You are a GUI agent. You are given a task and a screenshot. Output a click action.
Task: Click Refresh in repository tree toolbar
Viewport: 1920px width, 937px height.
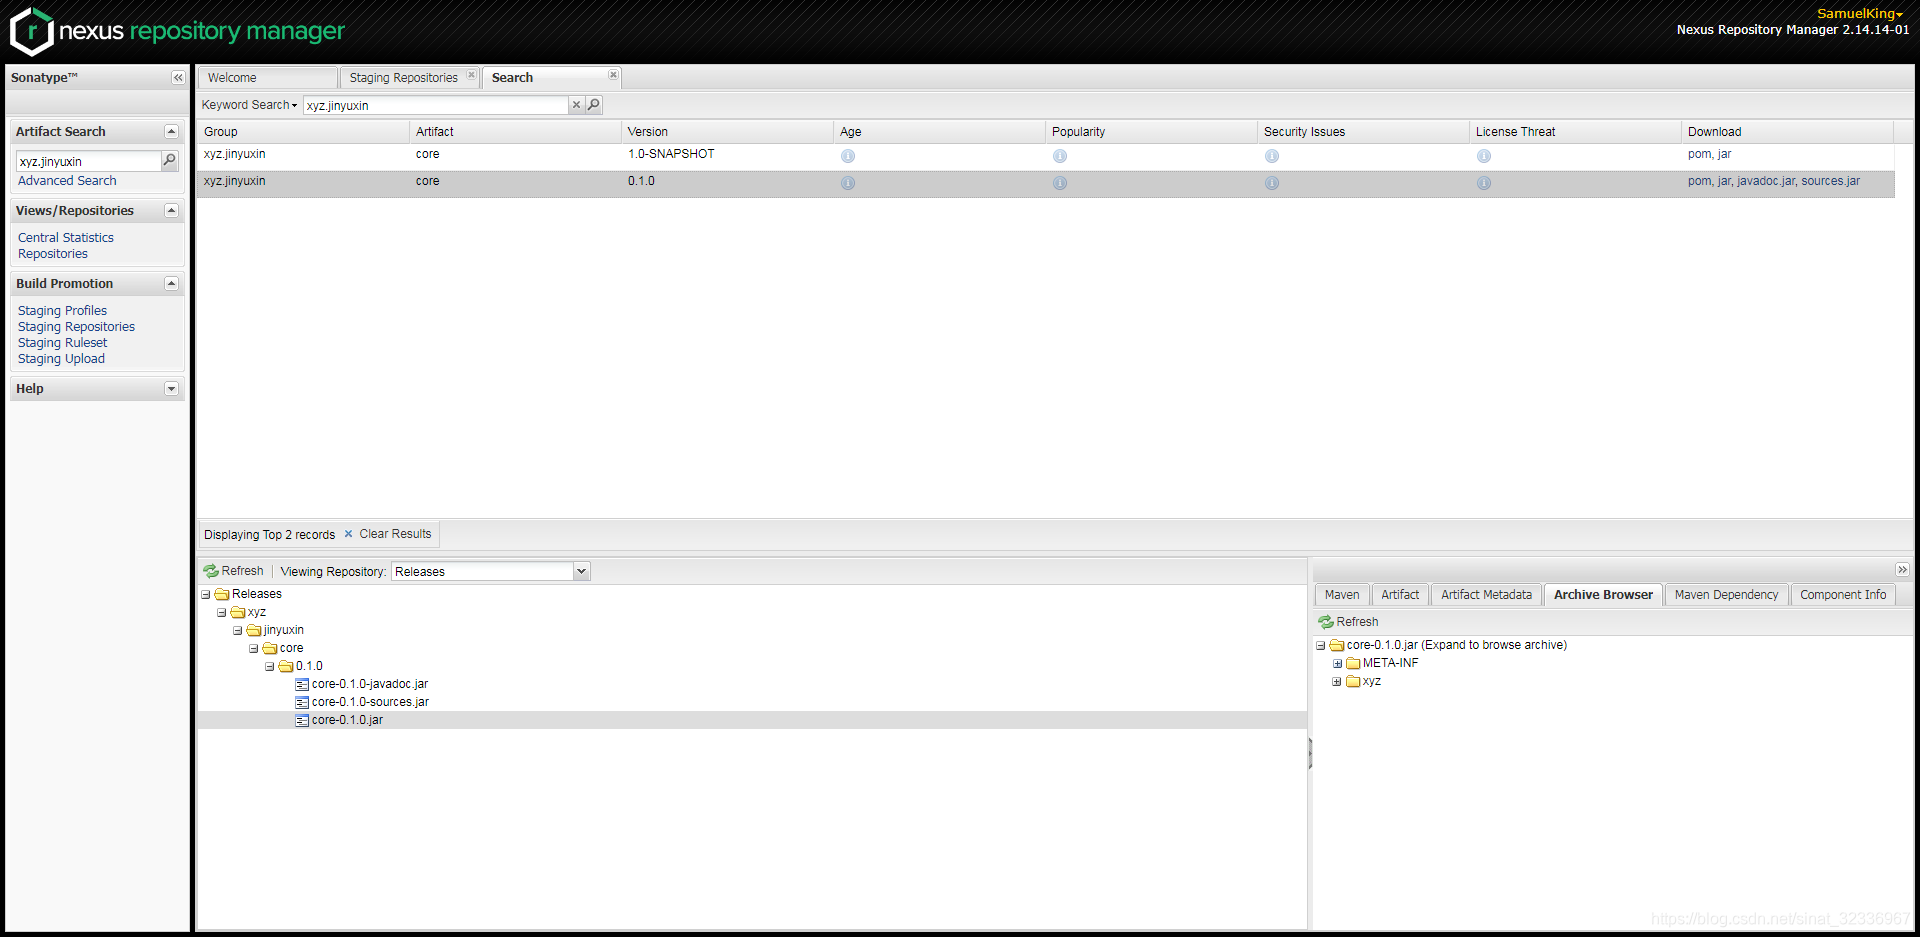(234, 571)
